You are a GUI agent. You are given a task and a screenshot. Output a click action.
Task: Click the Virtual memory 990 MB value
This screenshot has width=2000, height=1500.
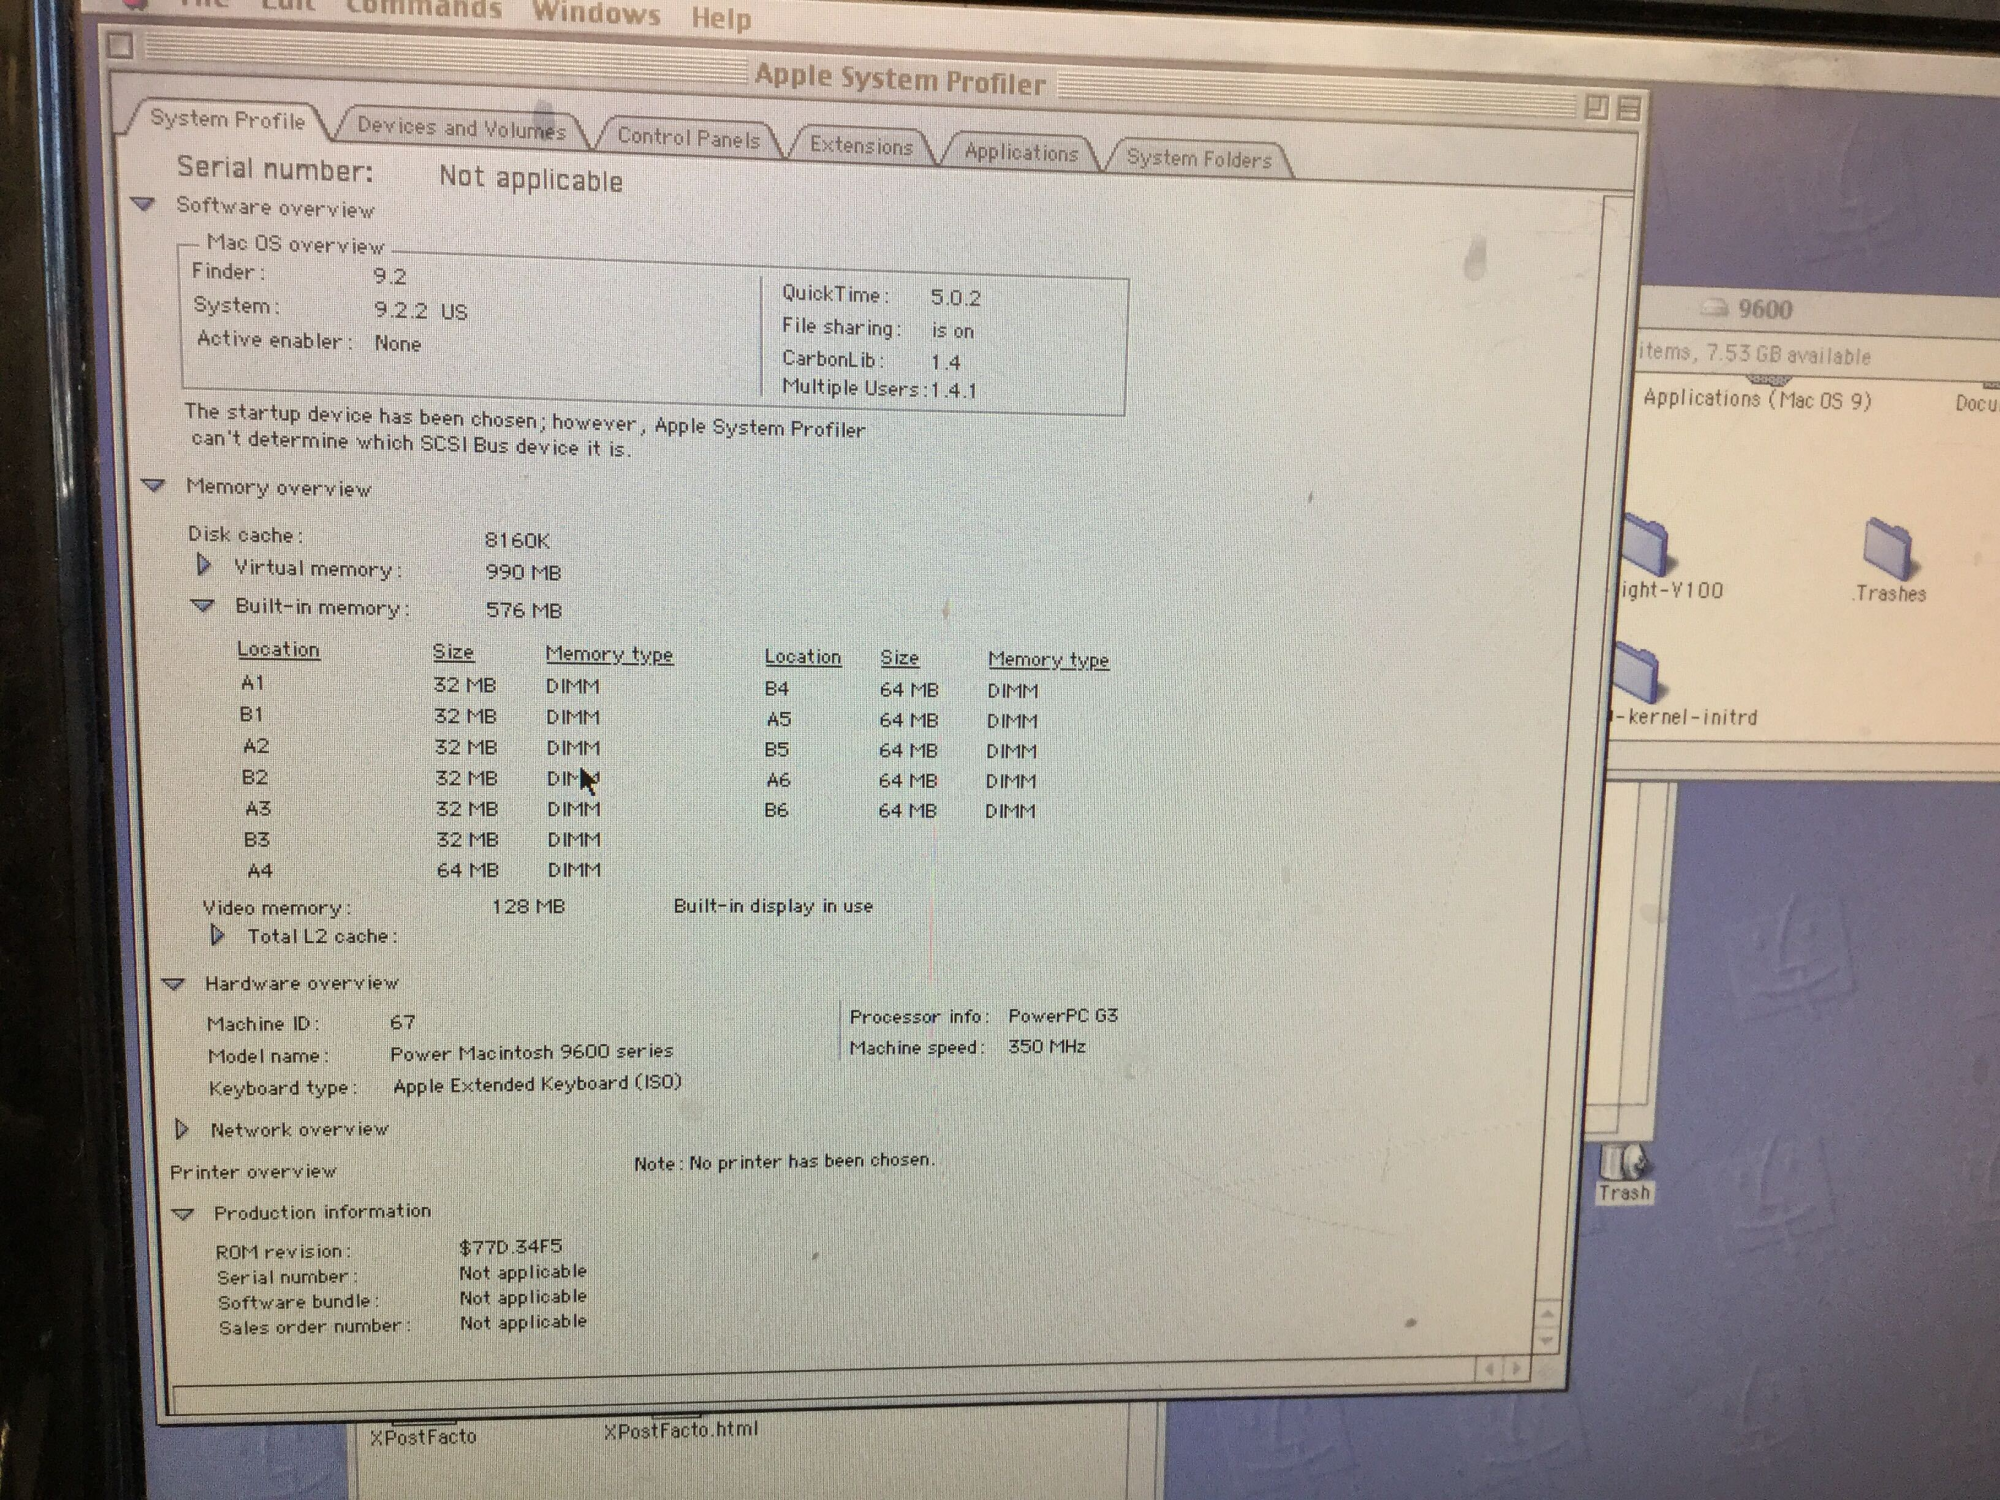pos(523,572)
